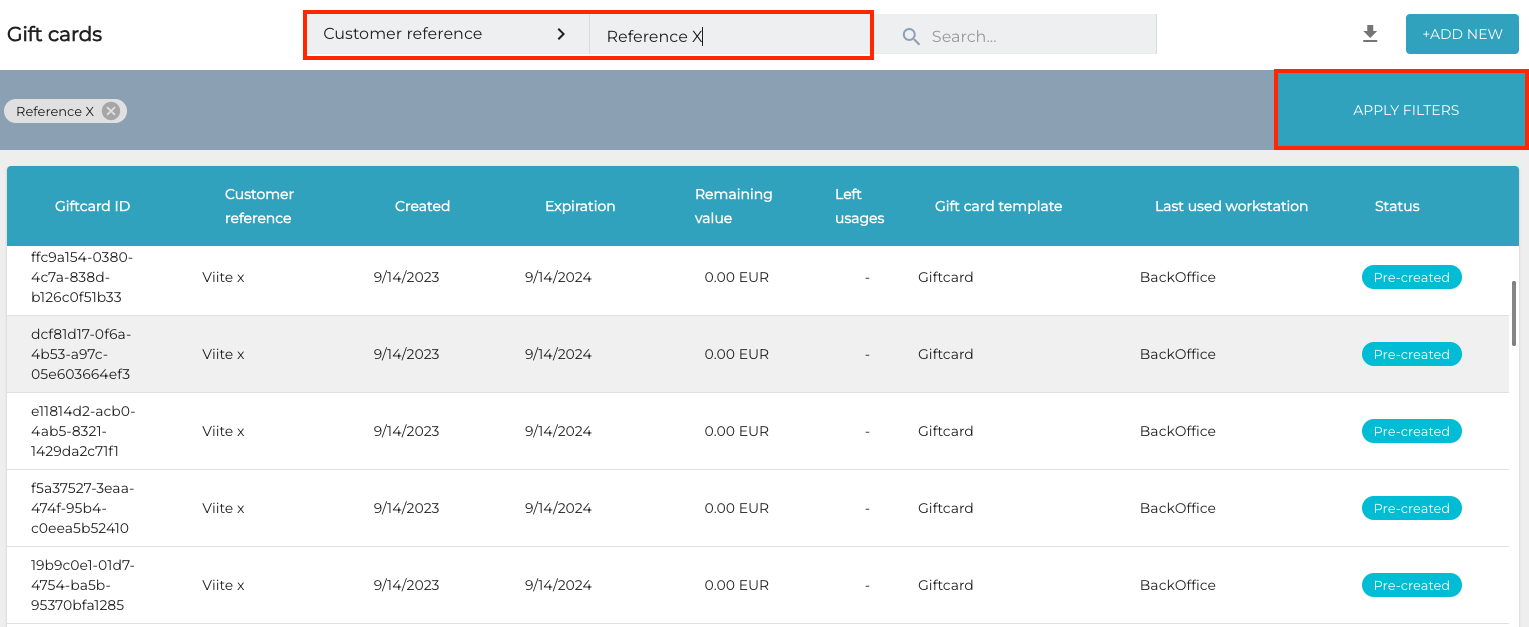Click the Status column header

[x=1397, y=206]
